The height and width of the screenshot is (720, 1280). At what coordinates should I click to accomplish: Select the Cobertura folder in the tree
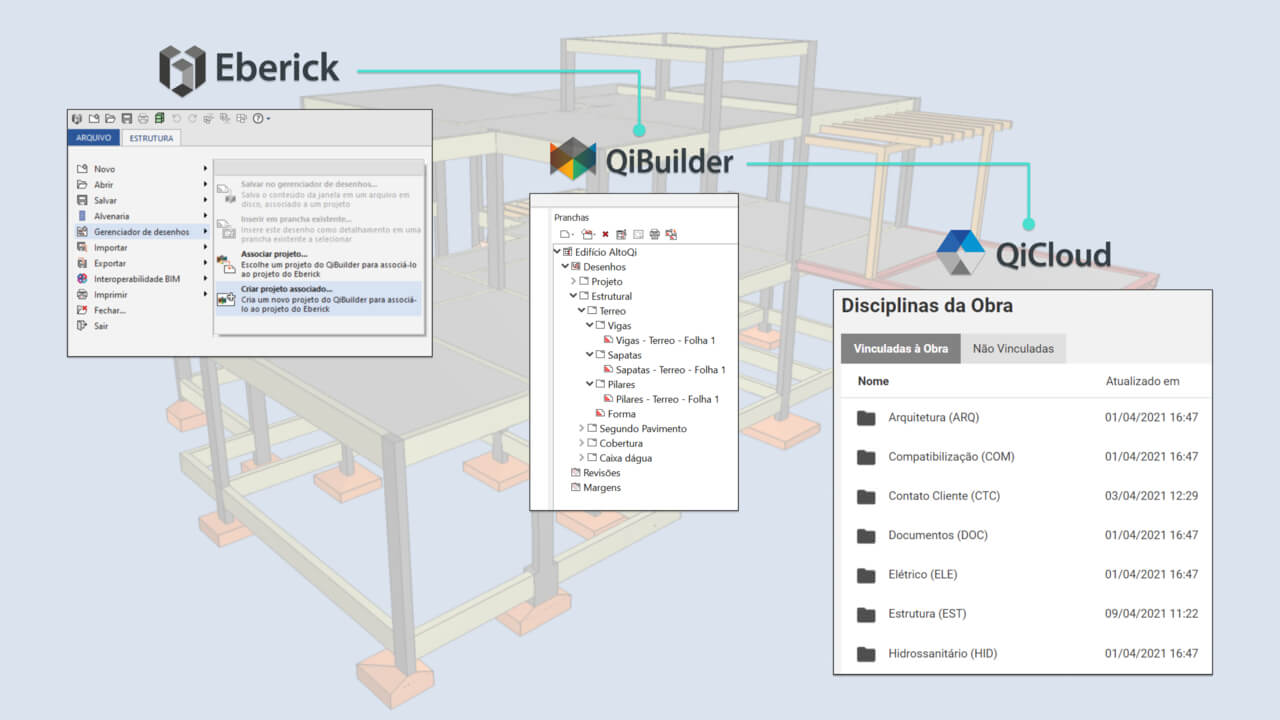[615, 443]
